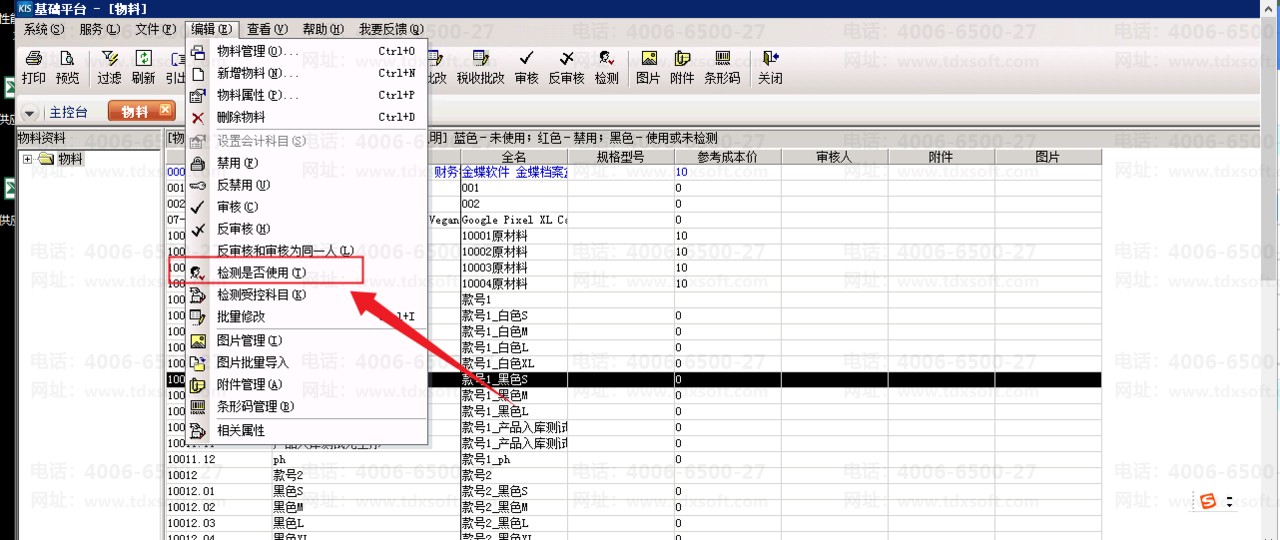The width and height of the screenshot is (1280, 540).
Task: Expand the 物料 tree node
Action: coord(27,159)
